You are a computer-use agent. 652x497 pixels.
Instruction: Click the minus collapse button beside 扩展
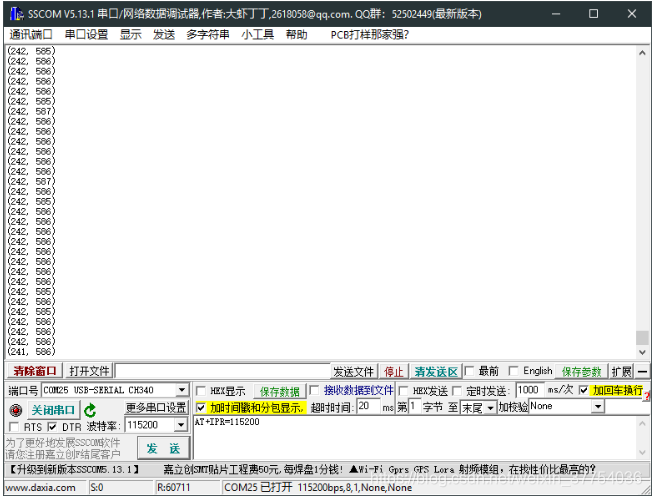642,371
